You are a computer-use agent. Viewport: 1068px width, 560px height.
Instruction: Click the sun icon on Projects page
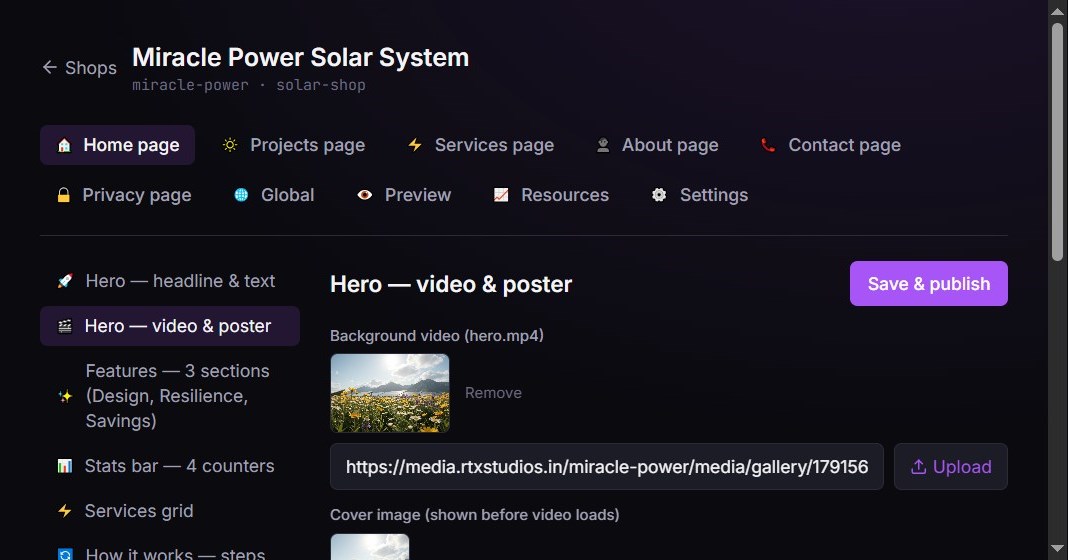230,145
